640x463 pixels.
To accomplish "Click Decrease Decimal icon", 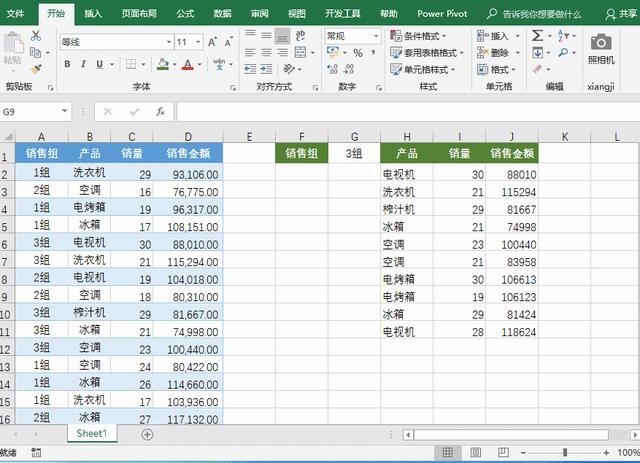I will click(348, 69).
